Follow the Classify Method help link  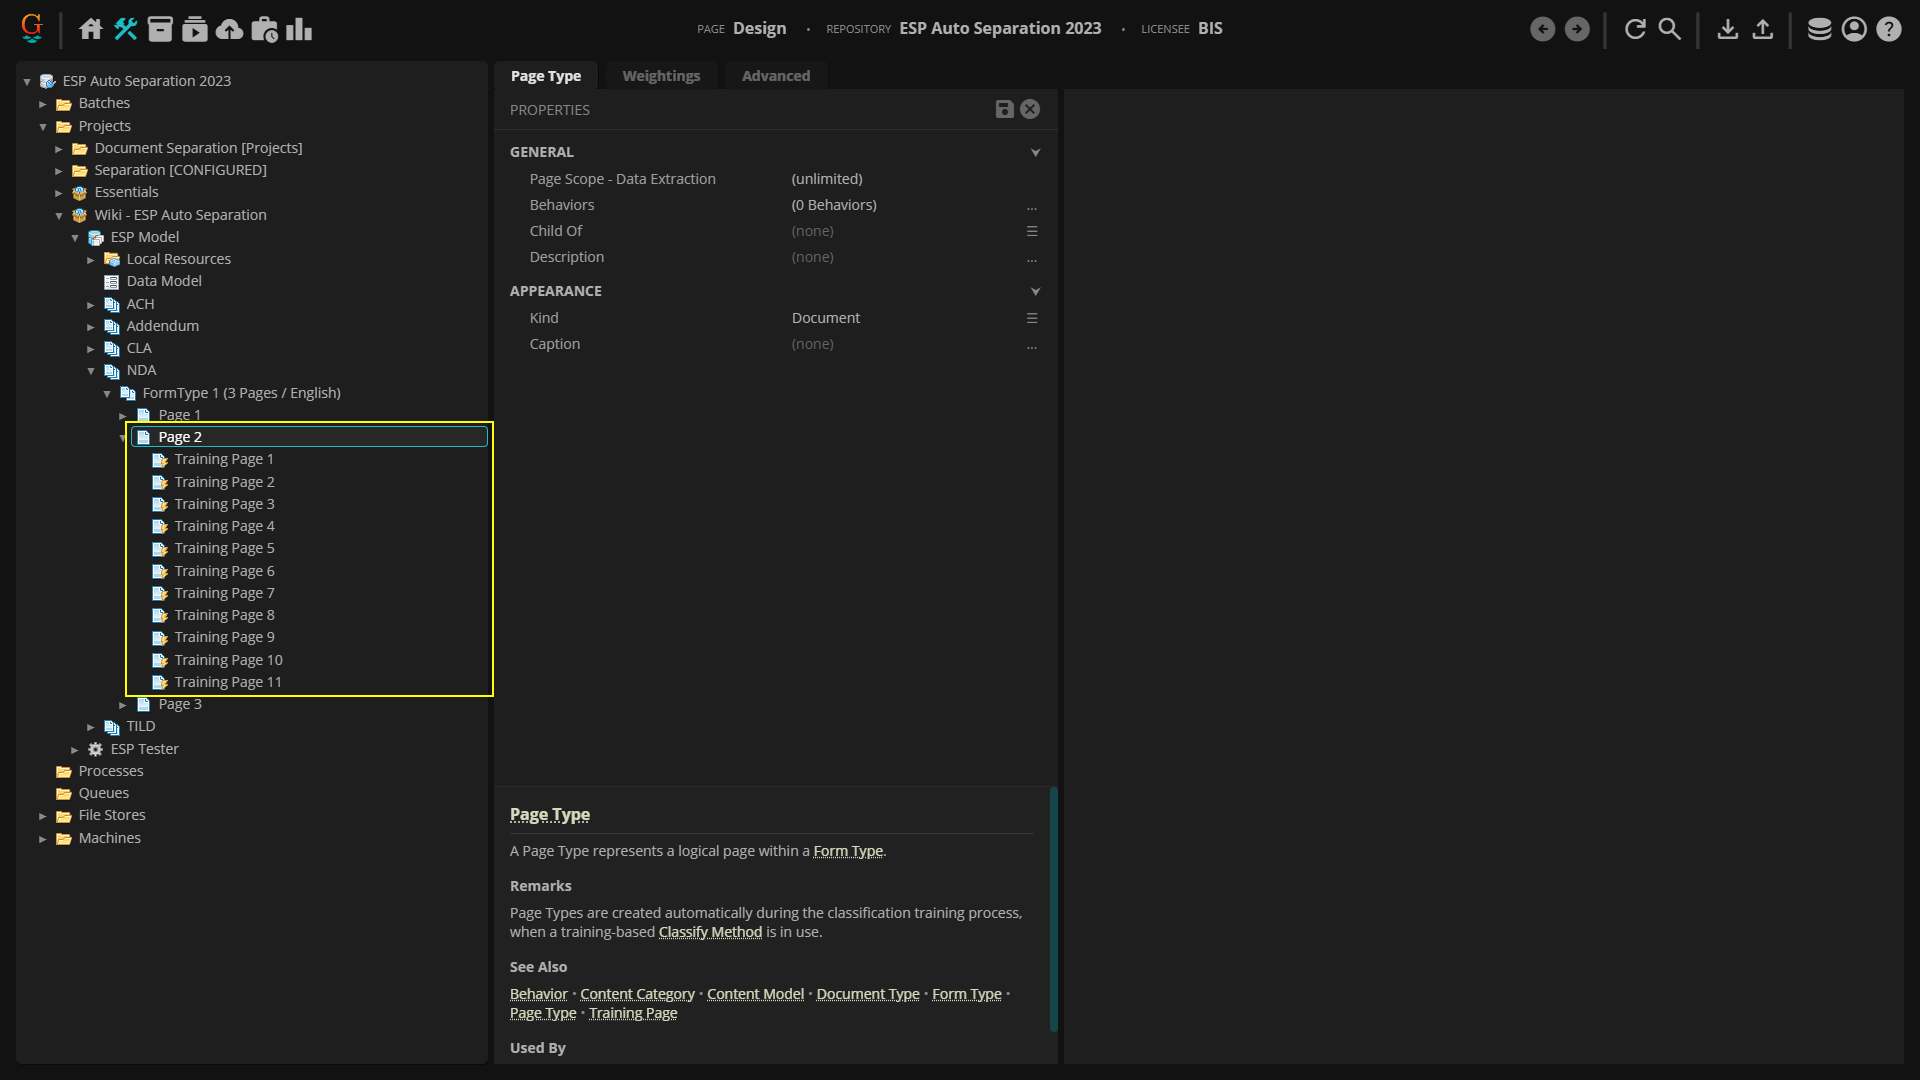[x=709, y=932]
